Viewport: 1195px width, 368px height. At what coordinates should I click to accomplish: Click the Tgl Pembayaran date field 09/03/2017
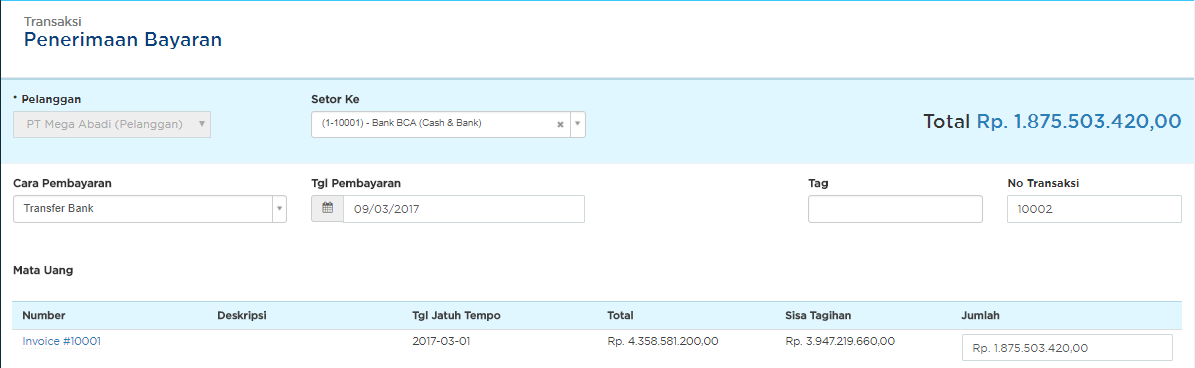[x=463, y=209]
